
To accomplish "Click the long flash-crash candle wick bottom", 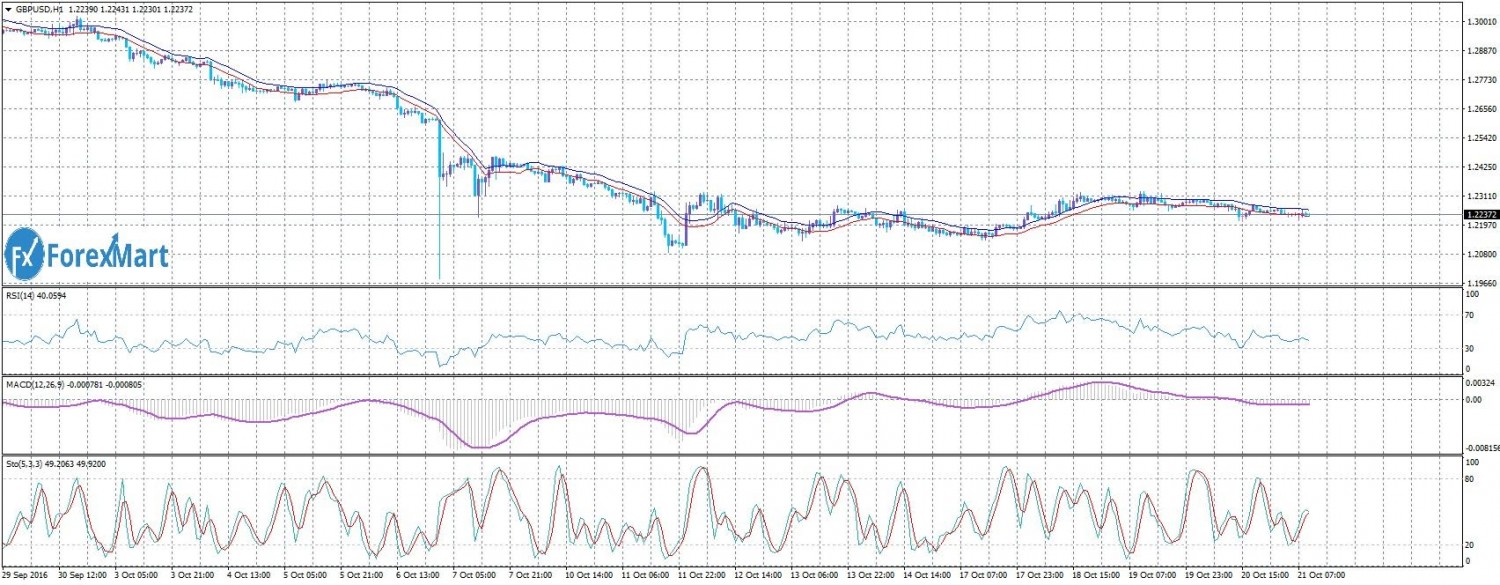I will pos(439,277).
